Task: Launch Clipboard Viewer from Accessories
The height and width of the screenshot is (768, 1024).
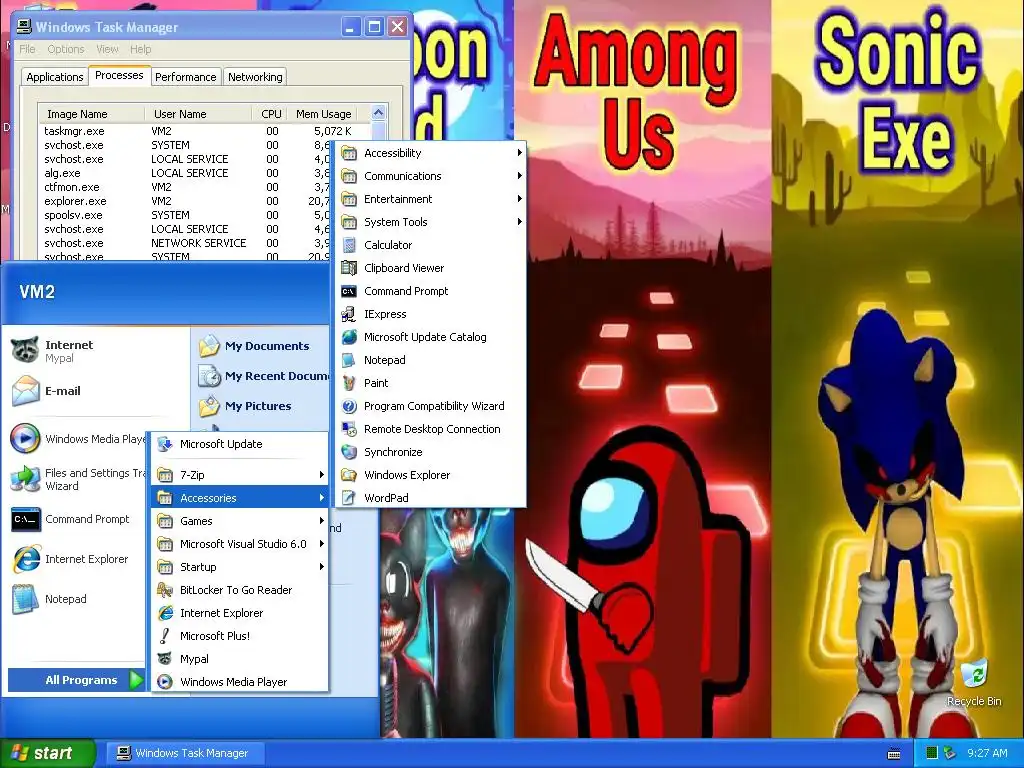Action: click(431, 268)
